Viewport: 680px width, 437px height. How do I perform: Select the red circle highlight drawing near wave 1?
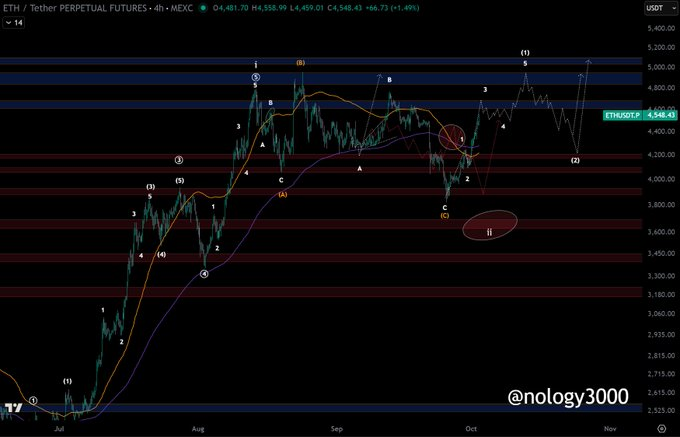click(x=451, y=137)
